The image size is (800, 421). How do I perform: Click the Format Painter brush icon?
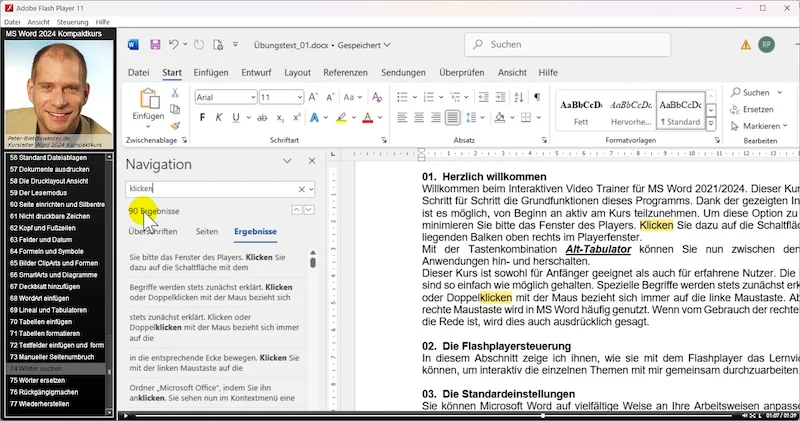click(175, 126)
